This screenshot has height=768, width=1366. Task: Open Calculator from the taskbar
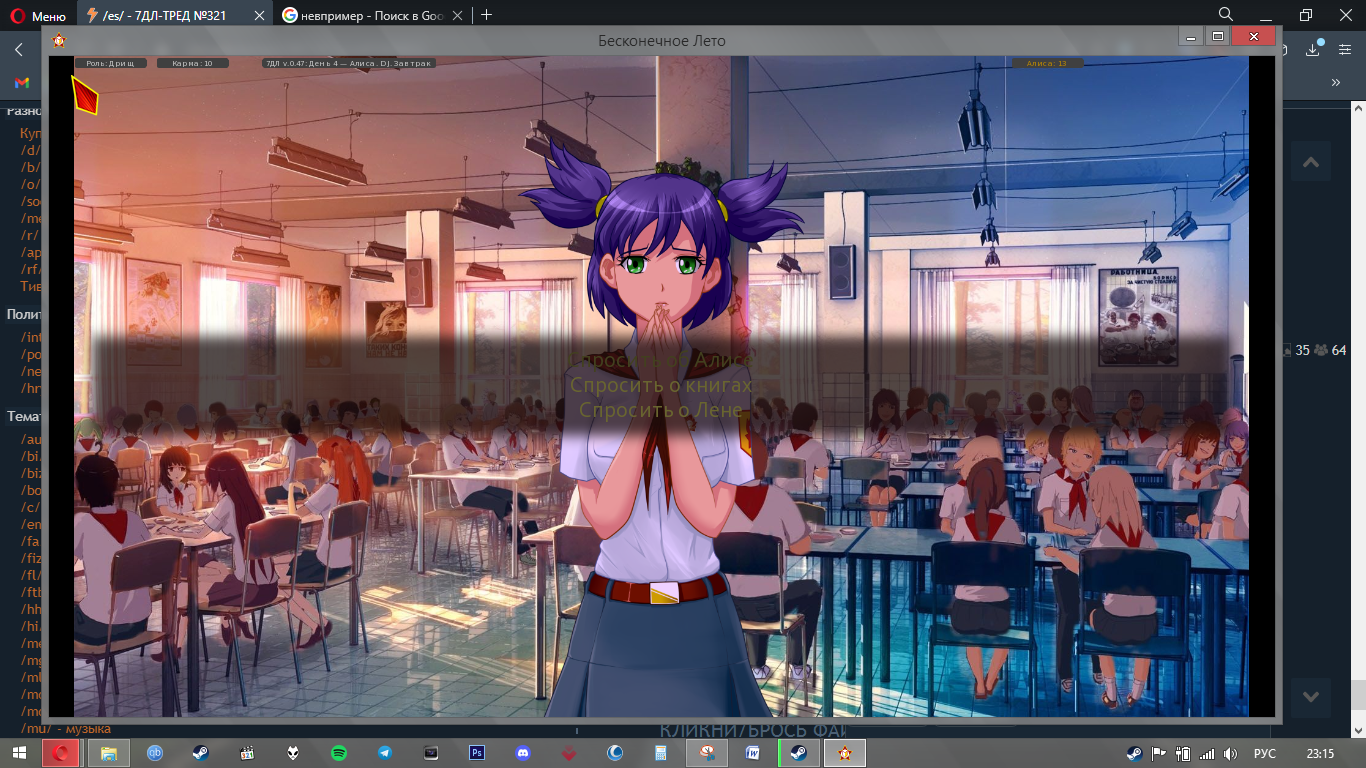point(661,753)
